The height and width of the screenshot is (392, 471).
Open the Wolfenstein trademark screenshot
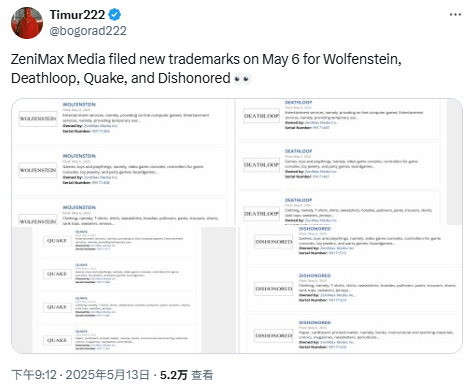[x=123, y=162]
